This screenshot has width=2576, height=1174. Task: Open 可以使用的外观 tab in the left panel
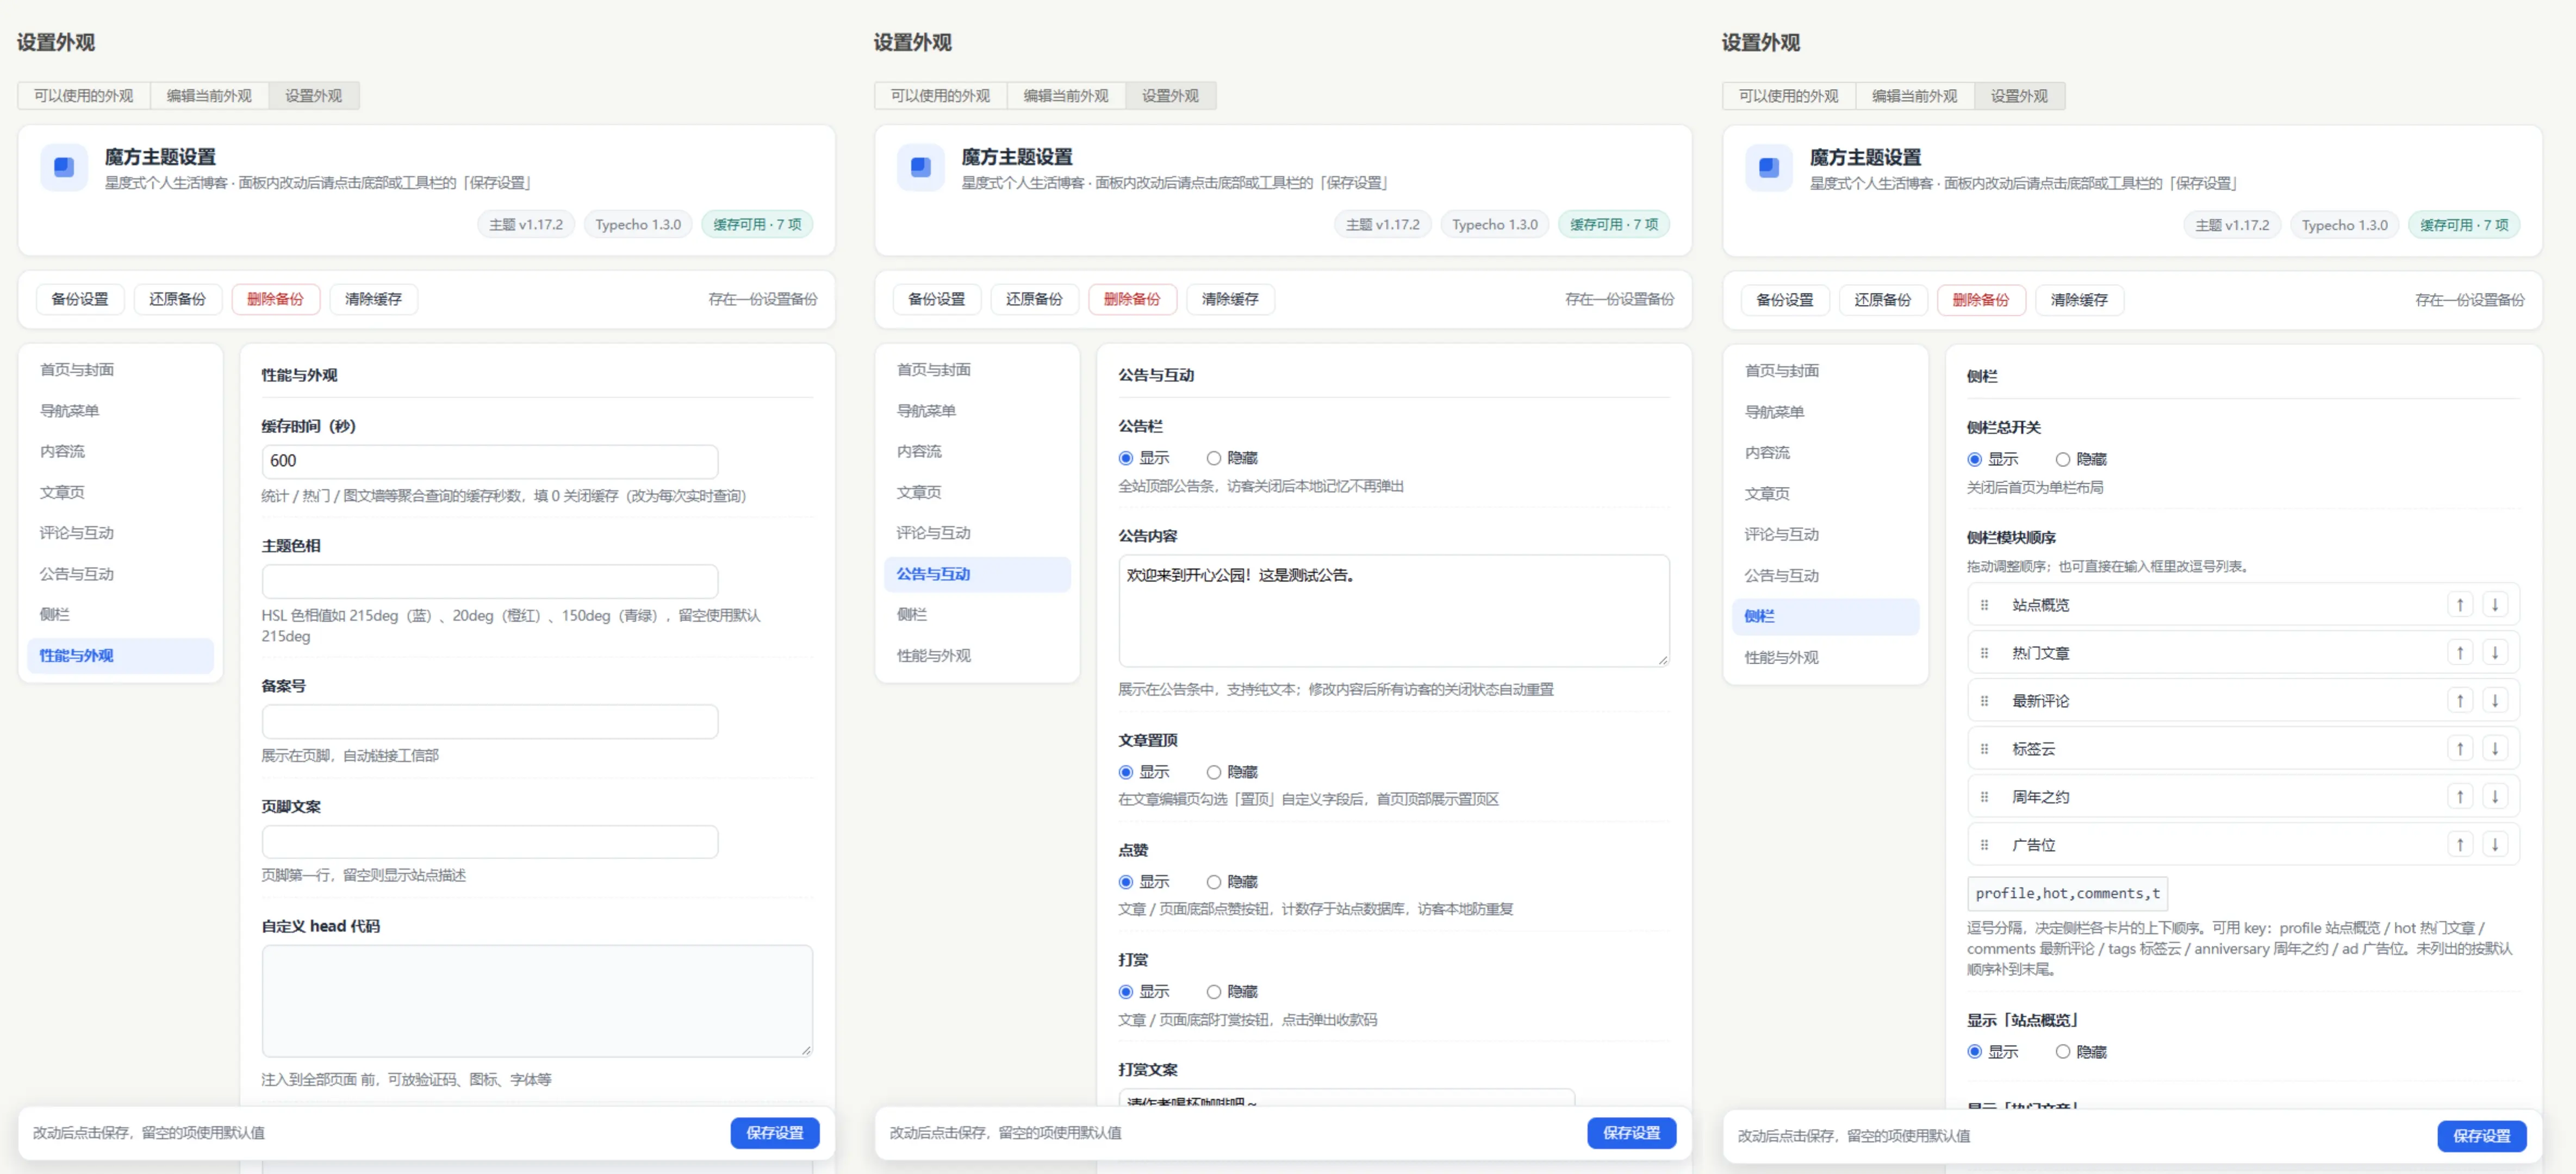pyautogui.click(x=84, y=96)
